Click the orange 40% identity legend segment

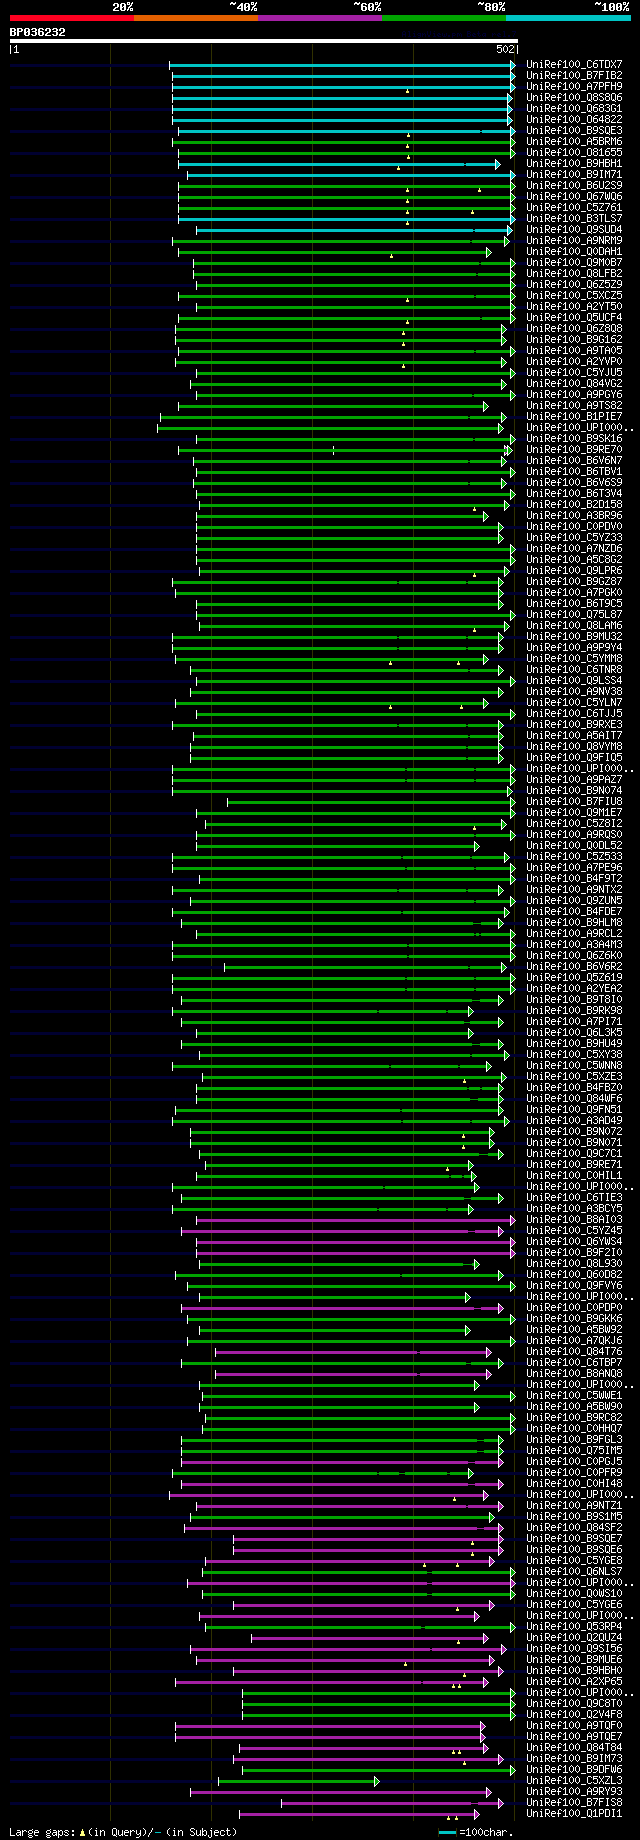point(196,18)
